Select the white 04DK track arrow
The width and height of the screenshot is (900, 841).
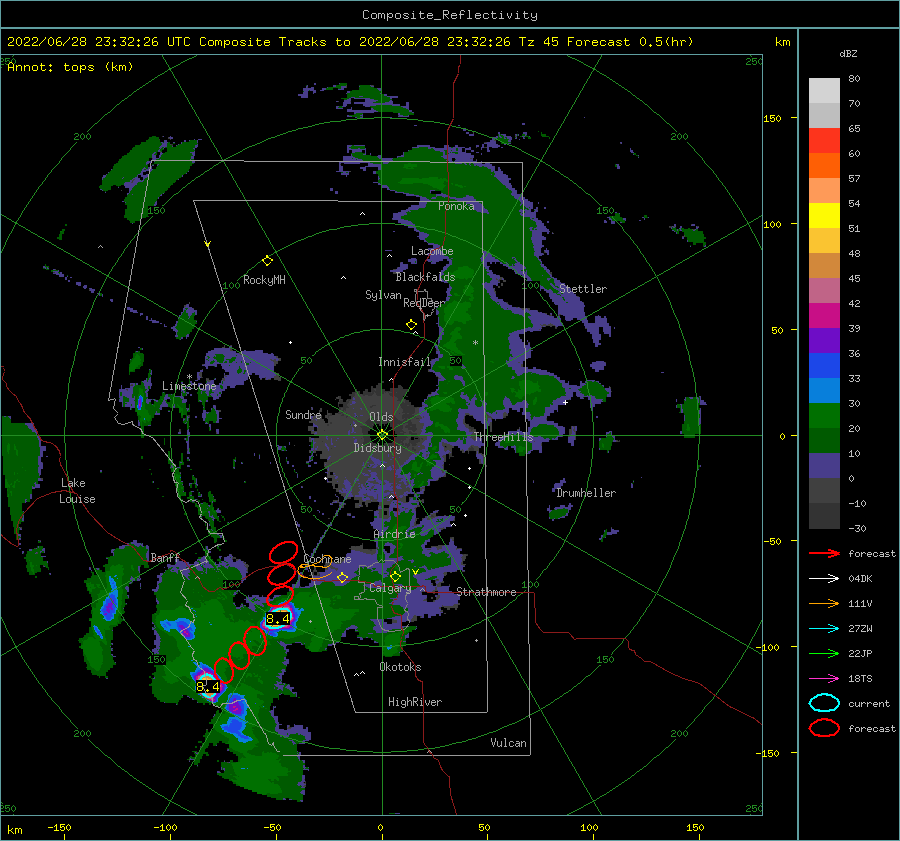[x=824, y=579]
